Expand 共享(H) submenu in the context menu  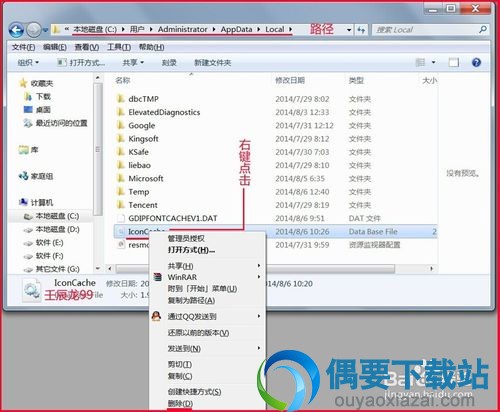point(180,266)
